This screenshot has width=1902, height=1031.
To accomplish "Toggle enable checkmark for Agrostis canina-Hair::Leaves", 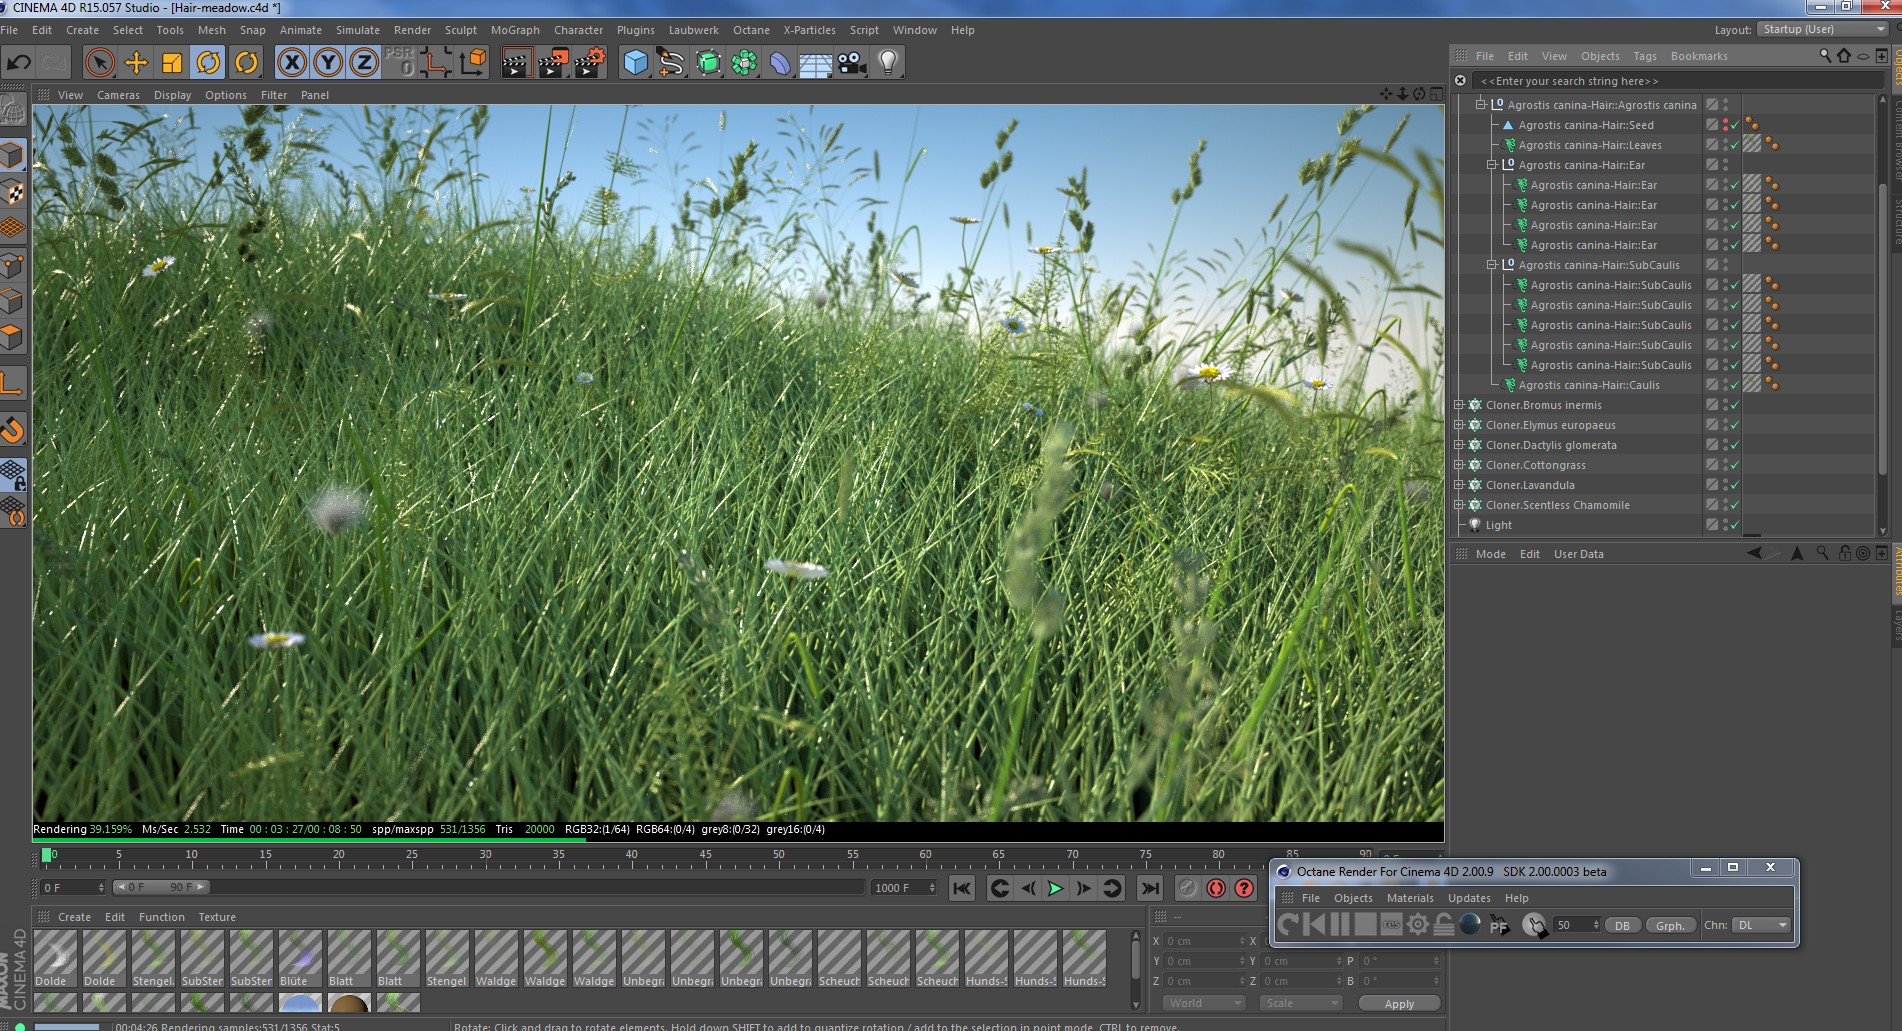I will (1735, 145).
